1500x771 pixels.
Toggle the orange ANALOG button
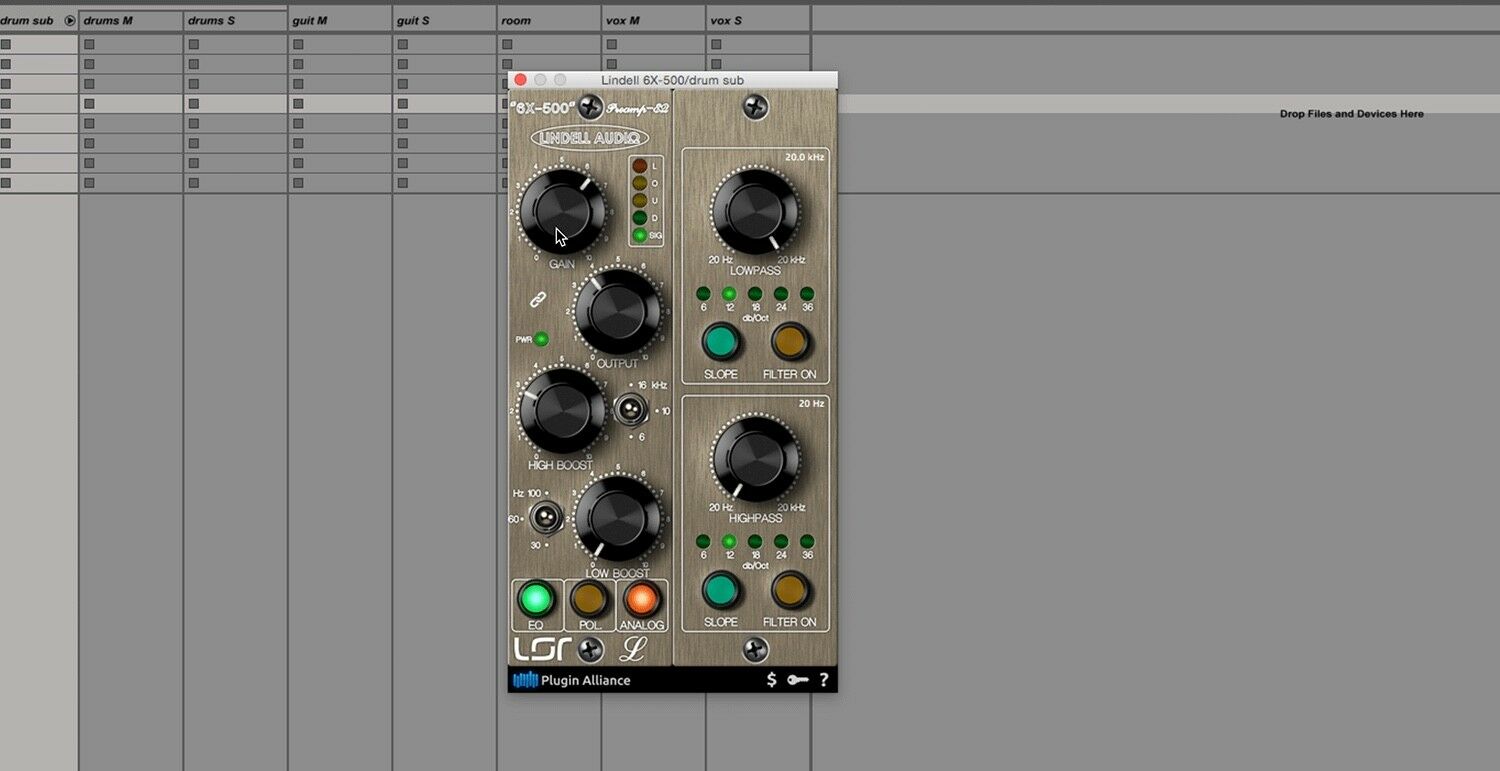coord(641,599)
